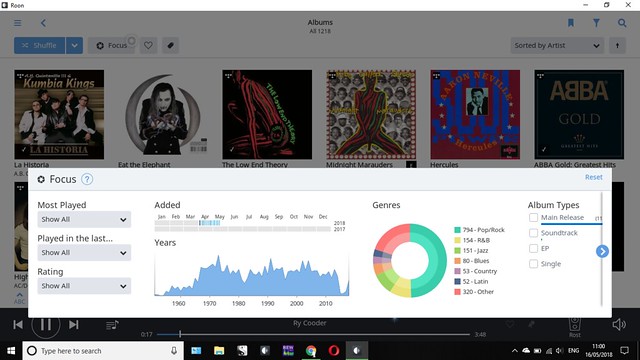Open Windows action center notifications
This screenshot has width=640, height=360.
[x=624, y=351]
